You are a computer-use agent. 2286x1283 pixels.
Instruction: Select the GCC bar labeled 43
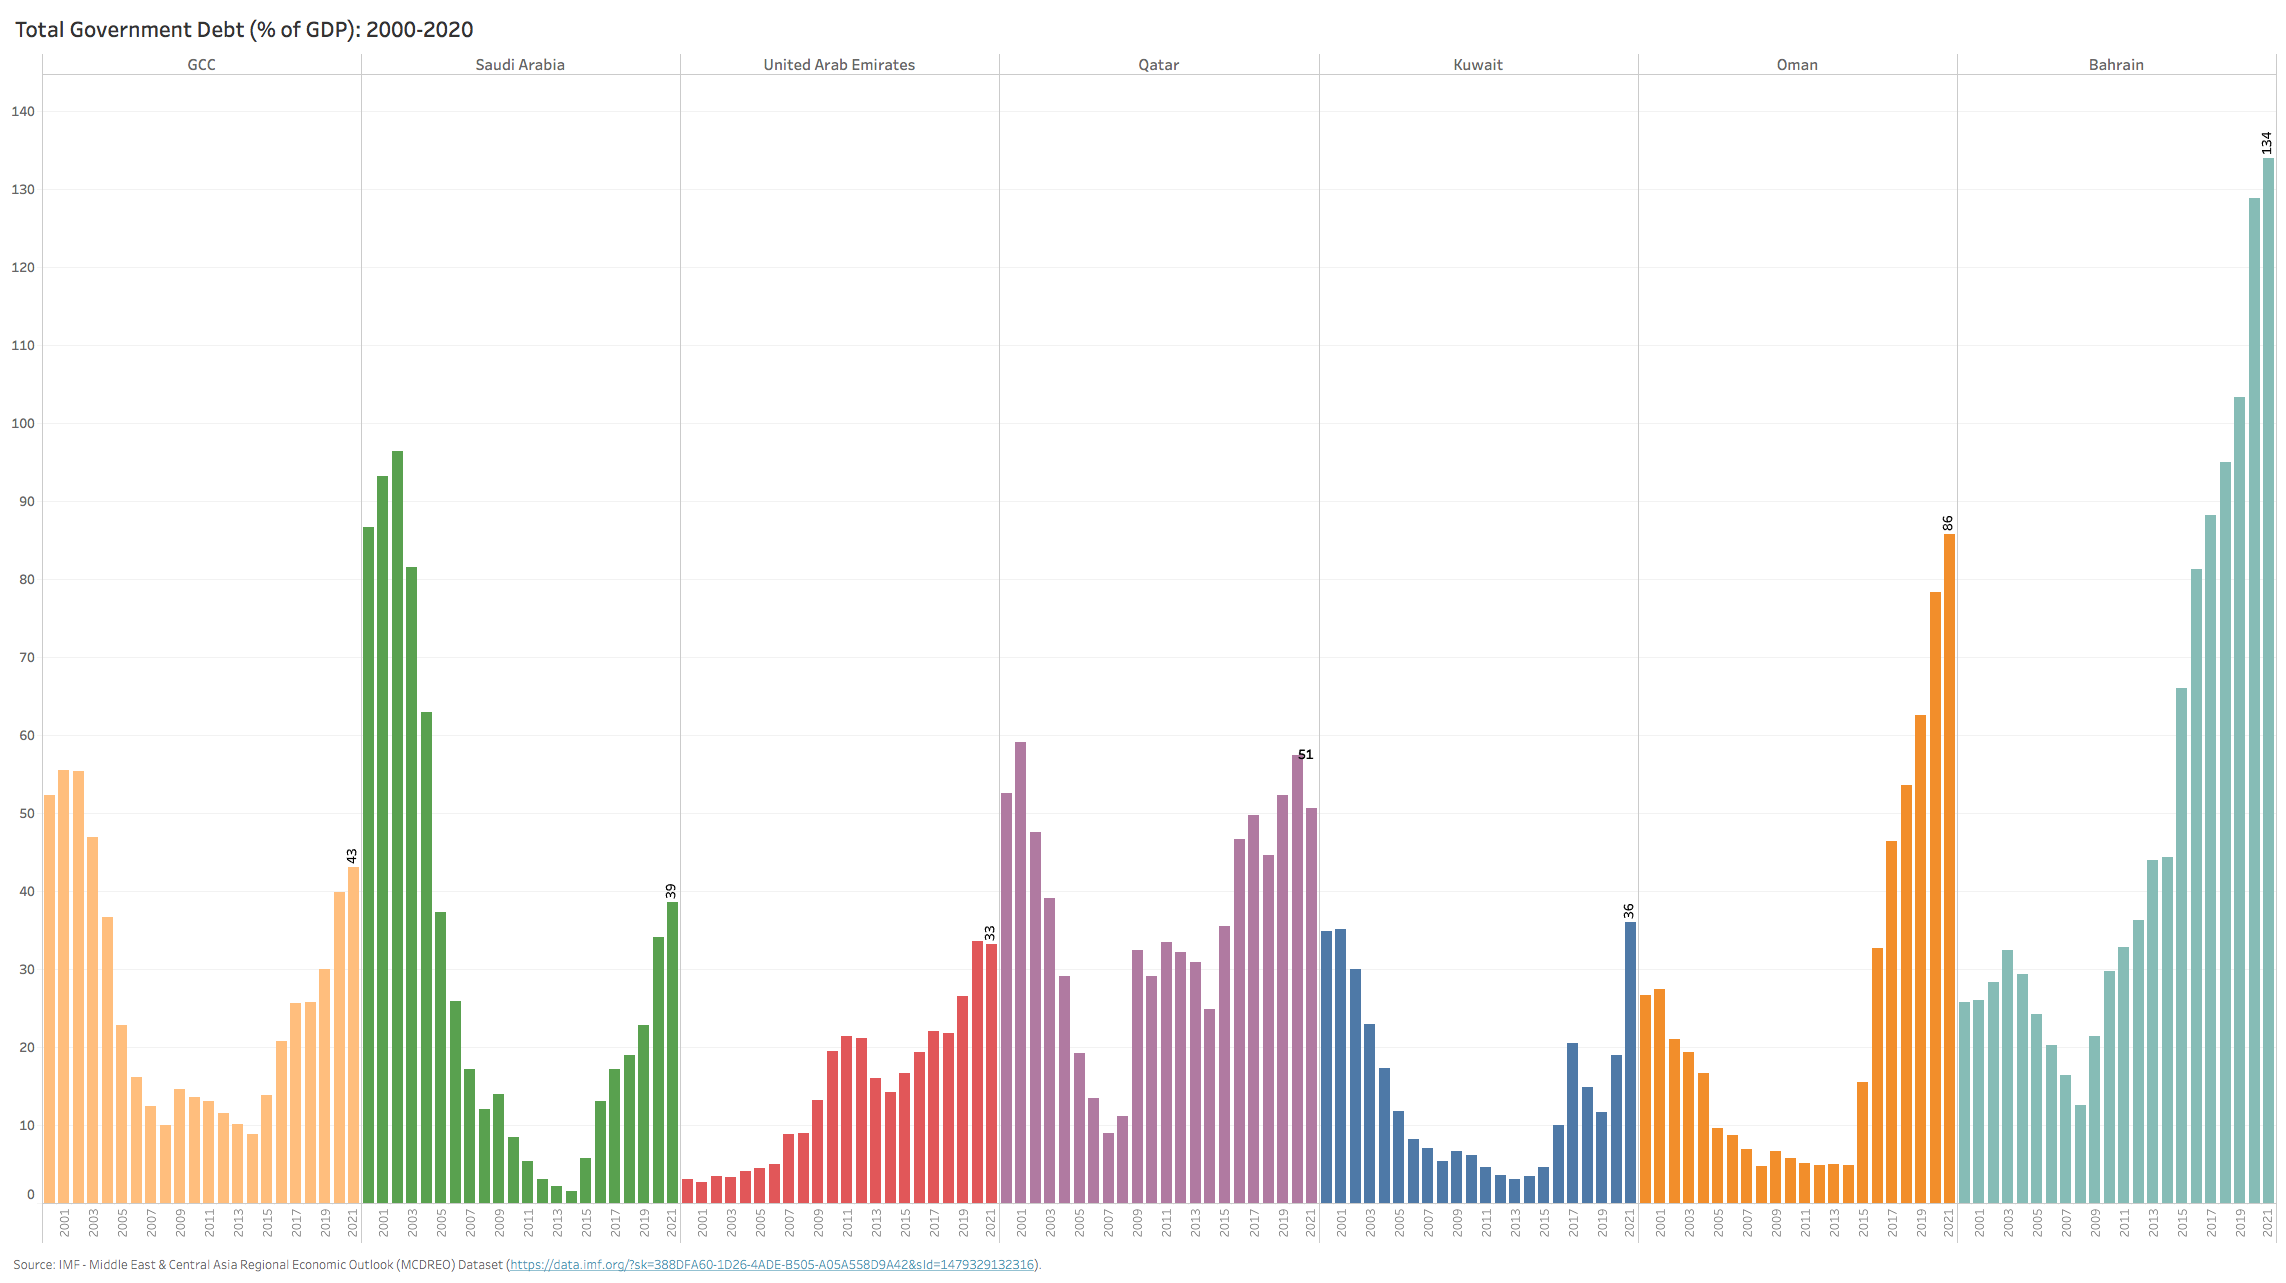[x=353, y=1035]
